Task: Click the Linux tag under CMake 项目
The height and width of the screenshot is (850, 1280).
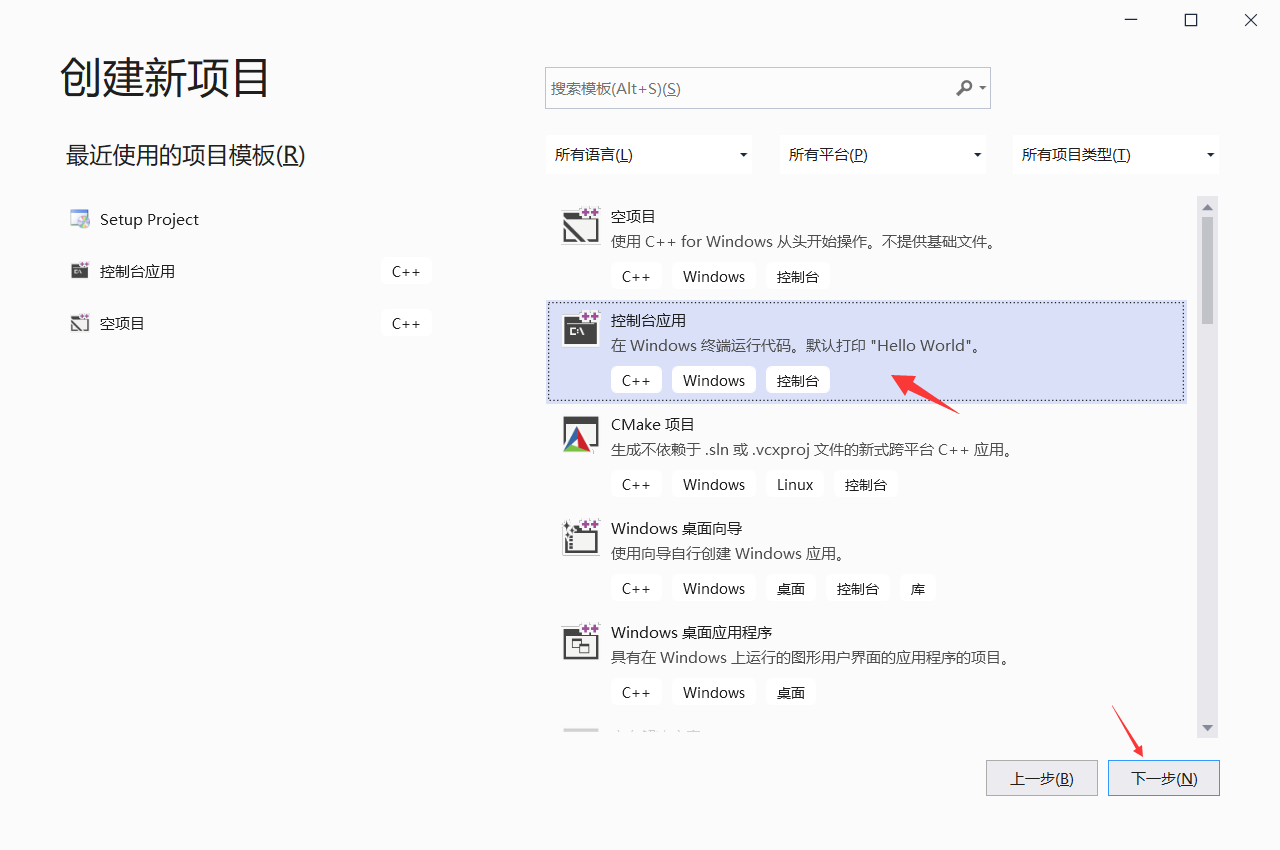Action: click(795, 484)
